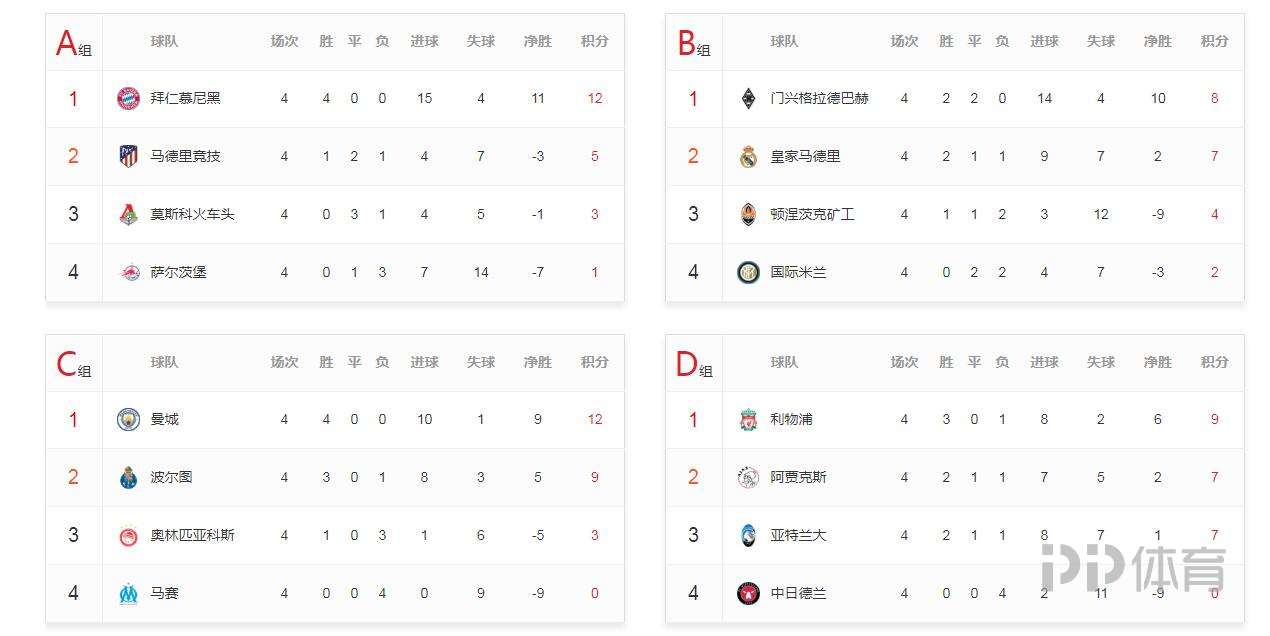The width and height of the screenshot is (1270, 636).
Task: Select the D组 group heading
Action: [x=694, y=364]
